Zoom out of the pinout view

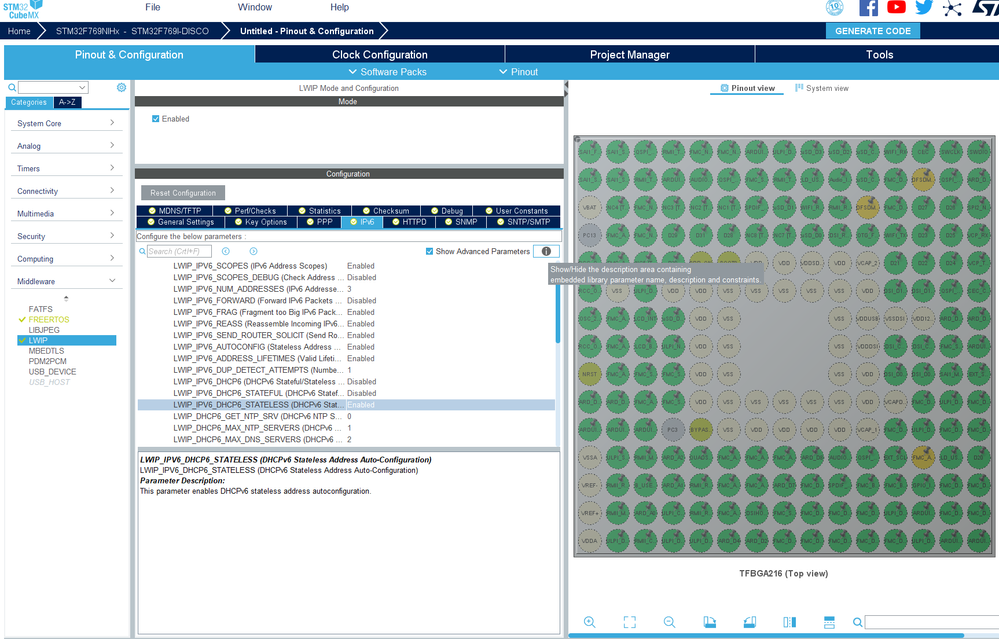coord(669,622)
